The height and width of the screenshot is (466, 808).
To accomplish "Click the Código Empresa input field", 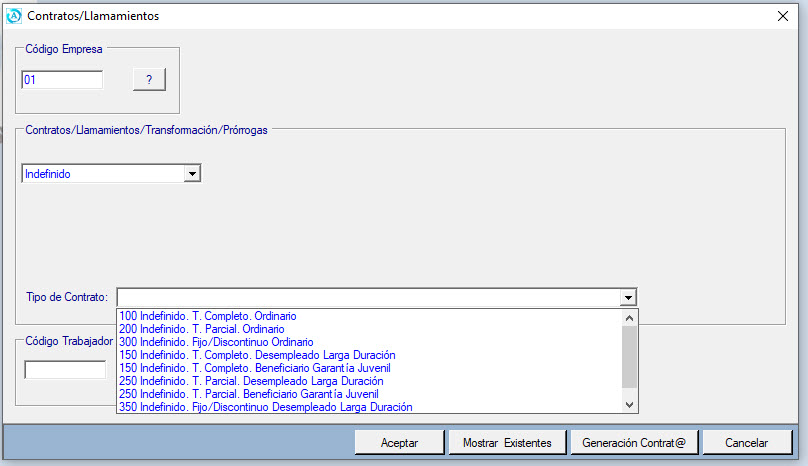I will pos(62,80).
